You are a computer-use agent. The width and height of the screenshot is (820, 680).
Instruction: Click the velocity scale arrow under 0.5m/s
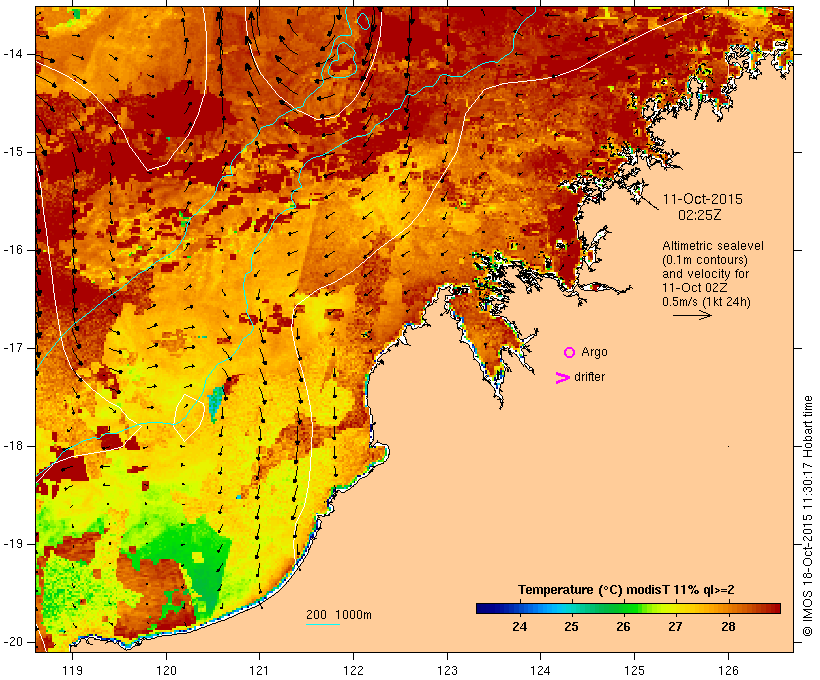coord(692,315)
